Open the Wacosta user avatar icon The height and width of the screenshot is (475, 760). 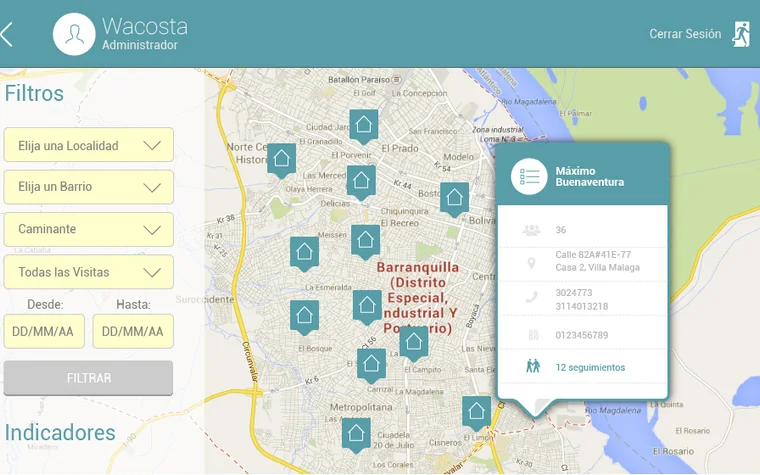[74, 34]
